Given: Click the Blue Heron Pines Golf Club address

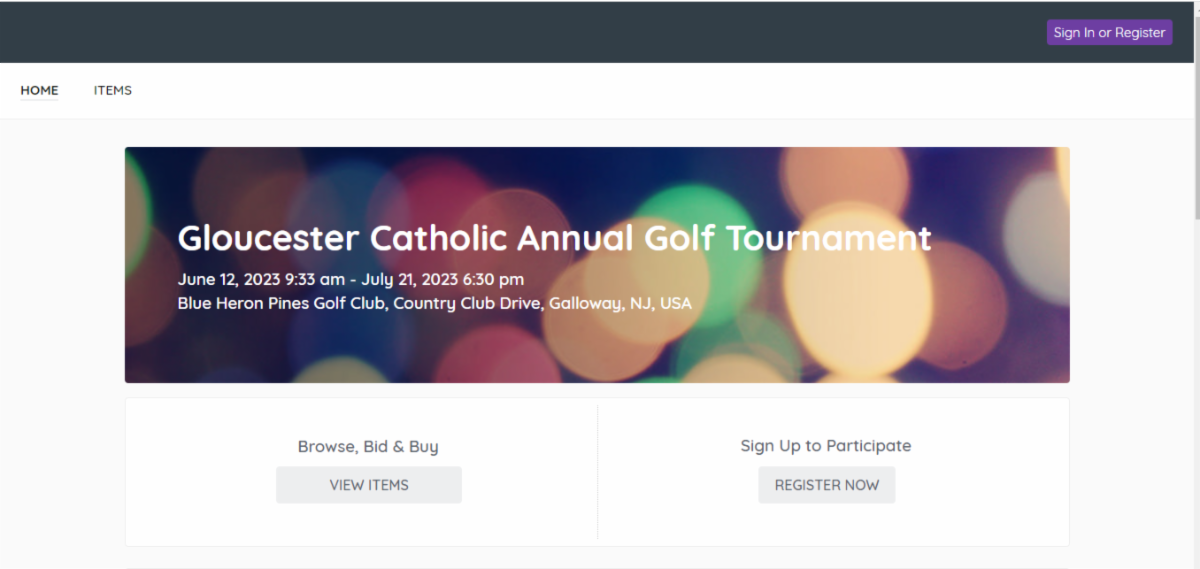Looking at the screenshot, I should tap(434, 303).
